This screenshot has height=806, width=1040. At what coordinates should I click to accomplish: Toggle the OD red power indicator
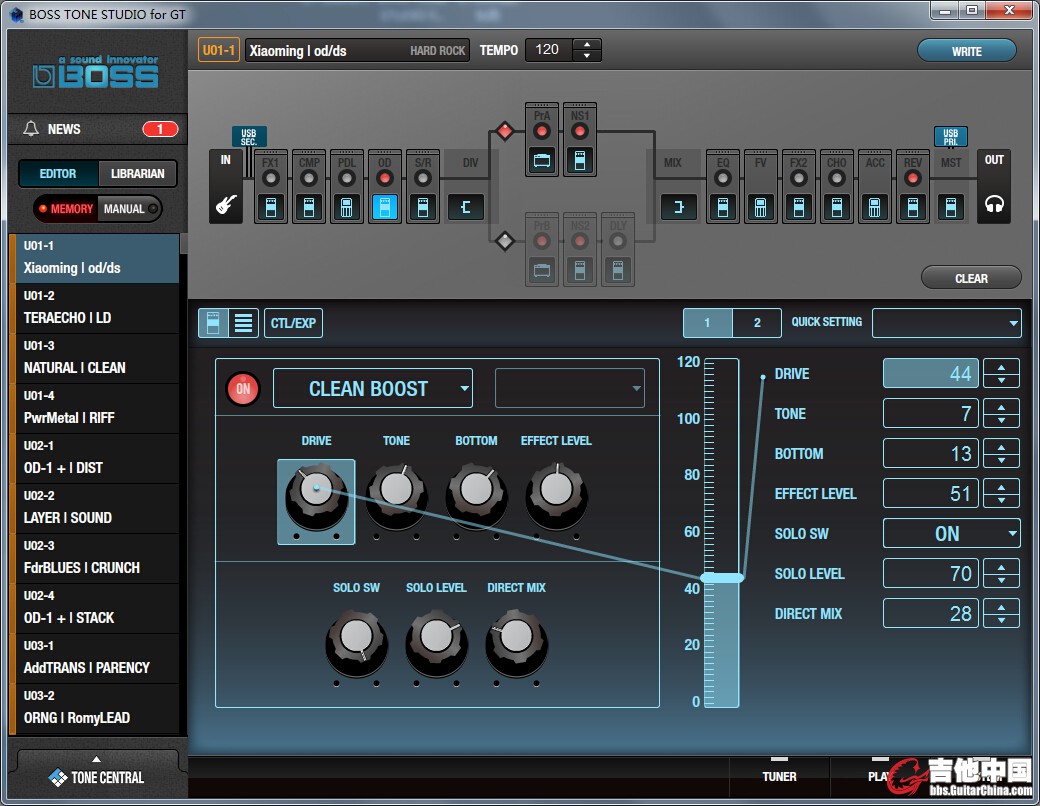tap(385, 178)
